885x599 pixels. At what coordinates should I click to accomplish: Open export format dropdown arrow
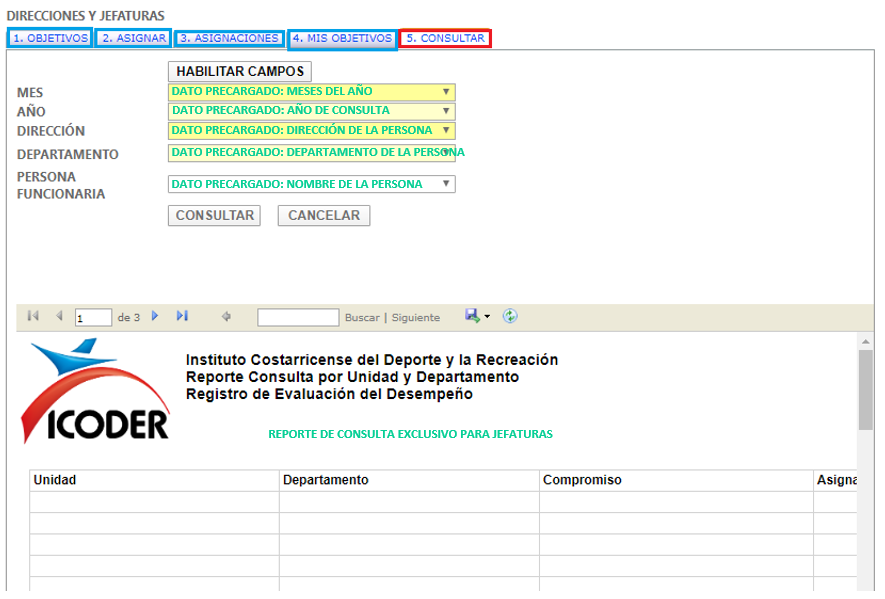487,316
